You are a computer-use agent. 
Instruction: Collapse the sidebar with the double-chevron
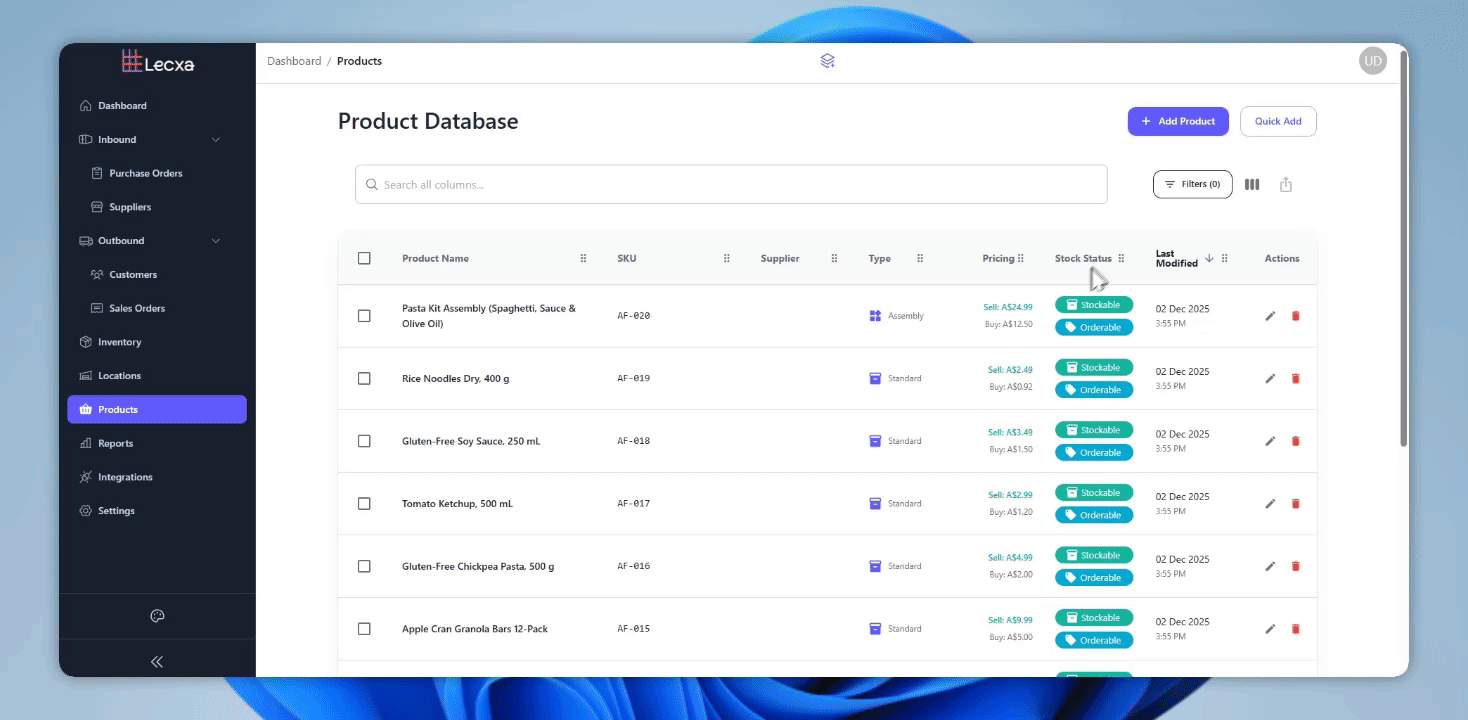tap(156, 661)
